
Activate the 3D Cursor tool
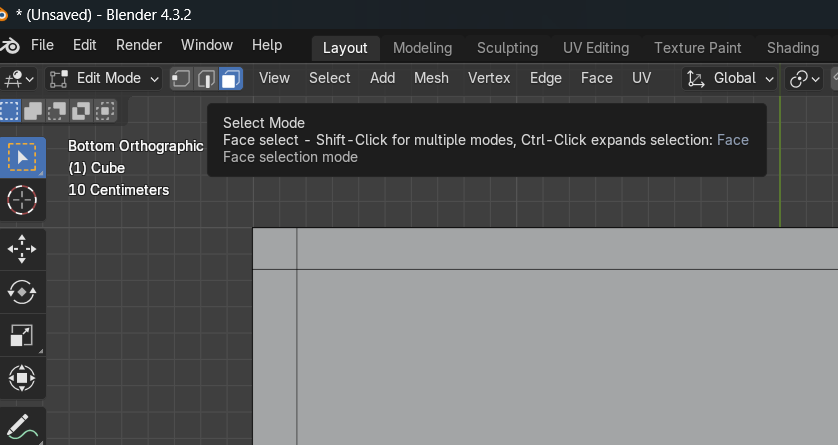click(x=21, y=200)
